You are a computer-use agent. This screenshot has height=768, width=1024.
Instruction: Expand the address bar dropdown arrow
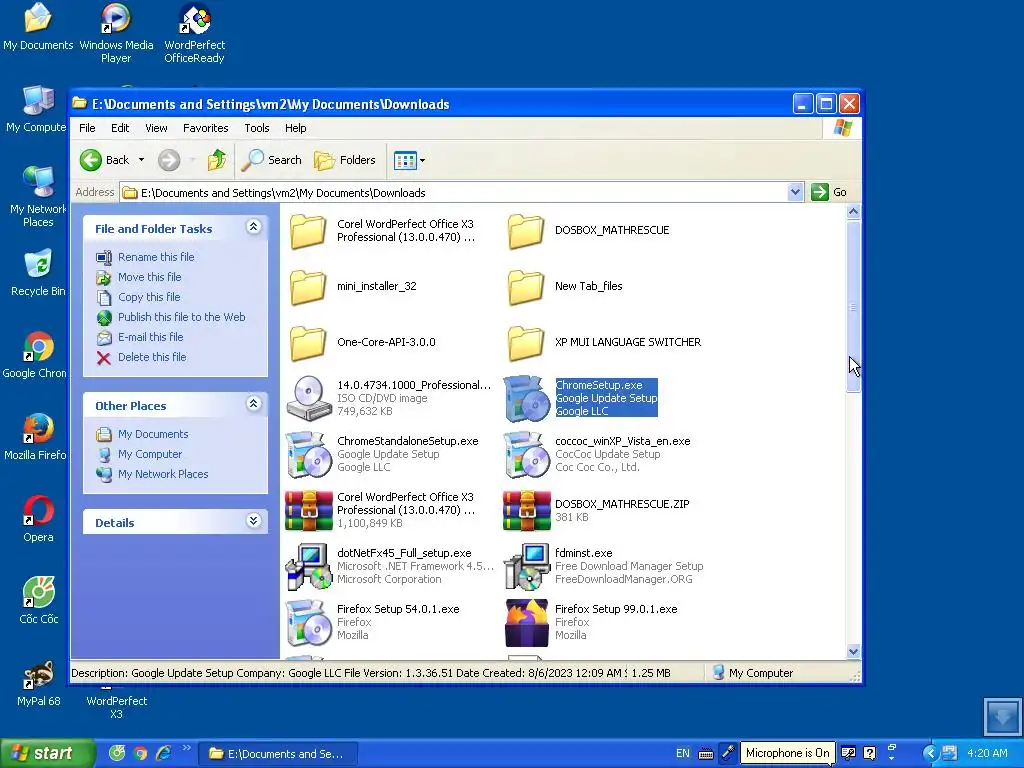[x=795, y=192]
